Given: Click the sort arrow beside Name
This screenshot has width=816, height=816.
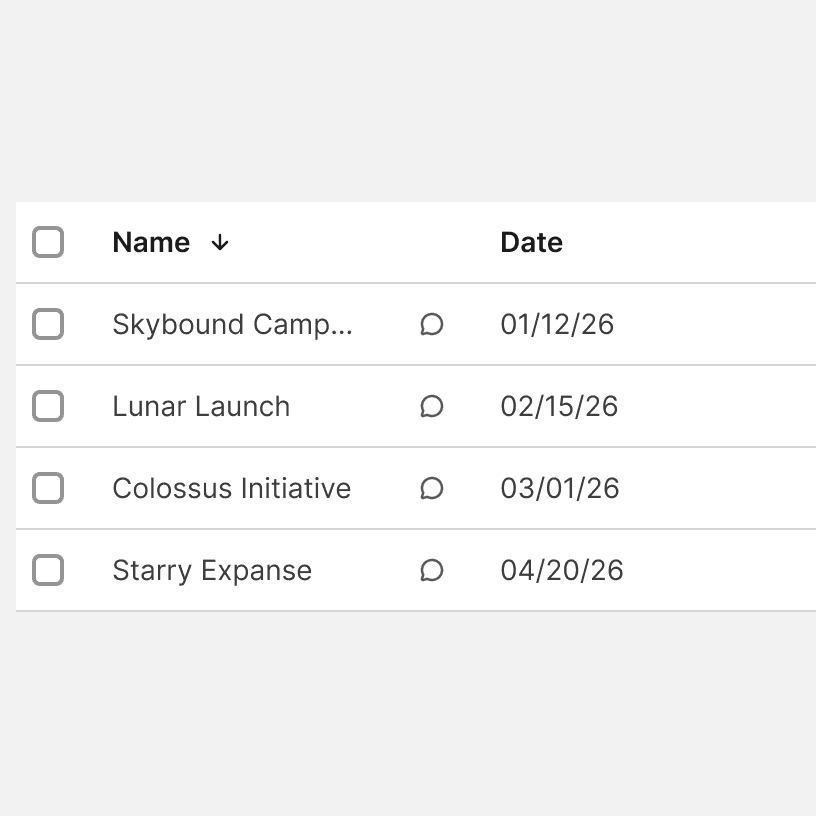Looking at the screenshot, I should point(220,243).
